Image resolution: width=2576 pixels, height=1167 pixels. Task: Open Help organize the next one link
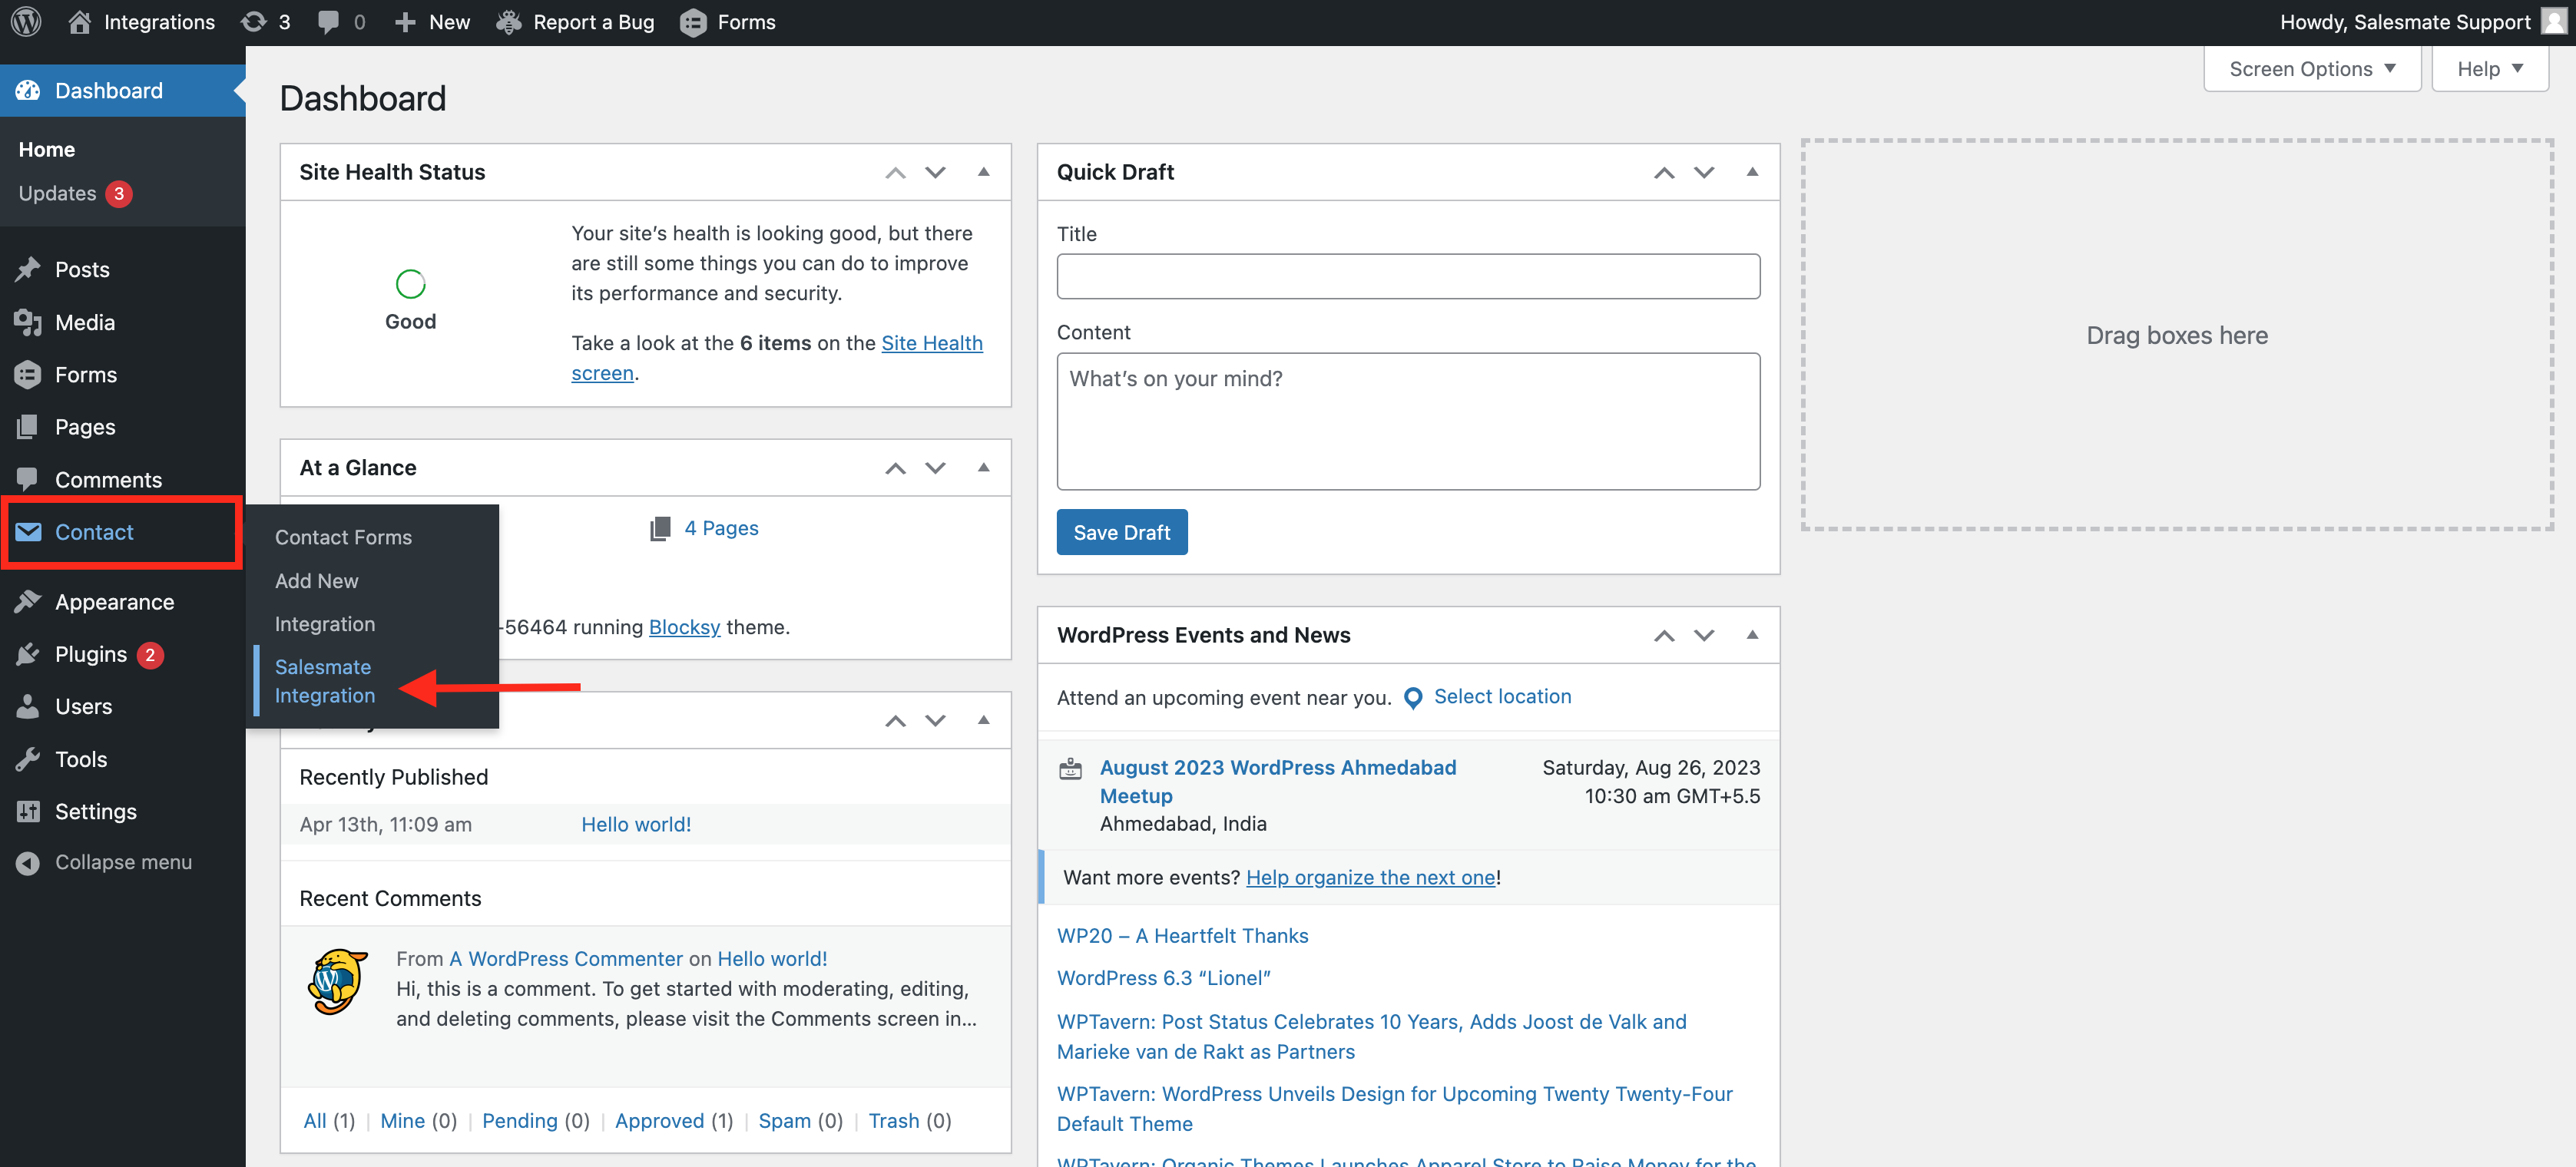point(1371,877)
